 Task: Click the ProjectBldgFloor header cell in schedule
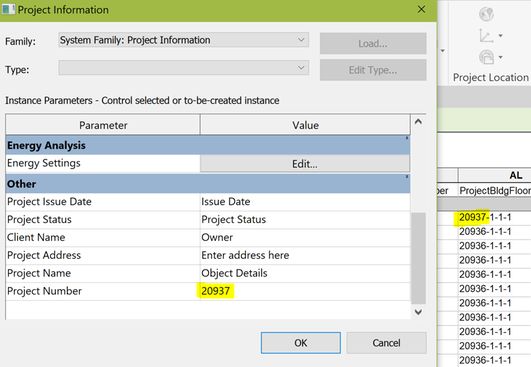(x=495, y=191)
